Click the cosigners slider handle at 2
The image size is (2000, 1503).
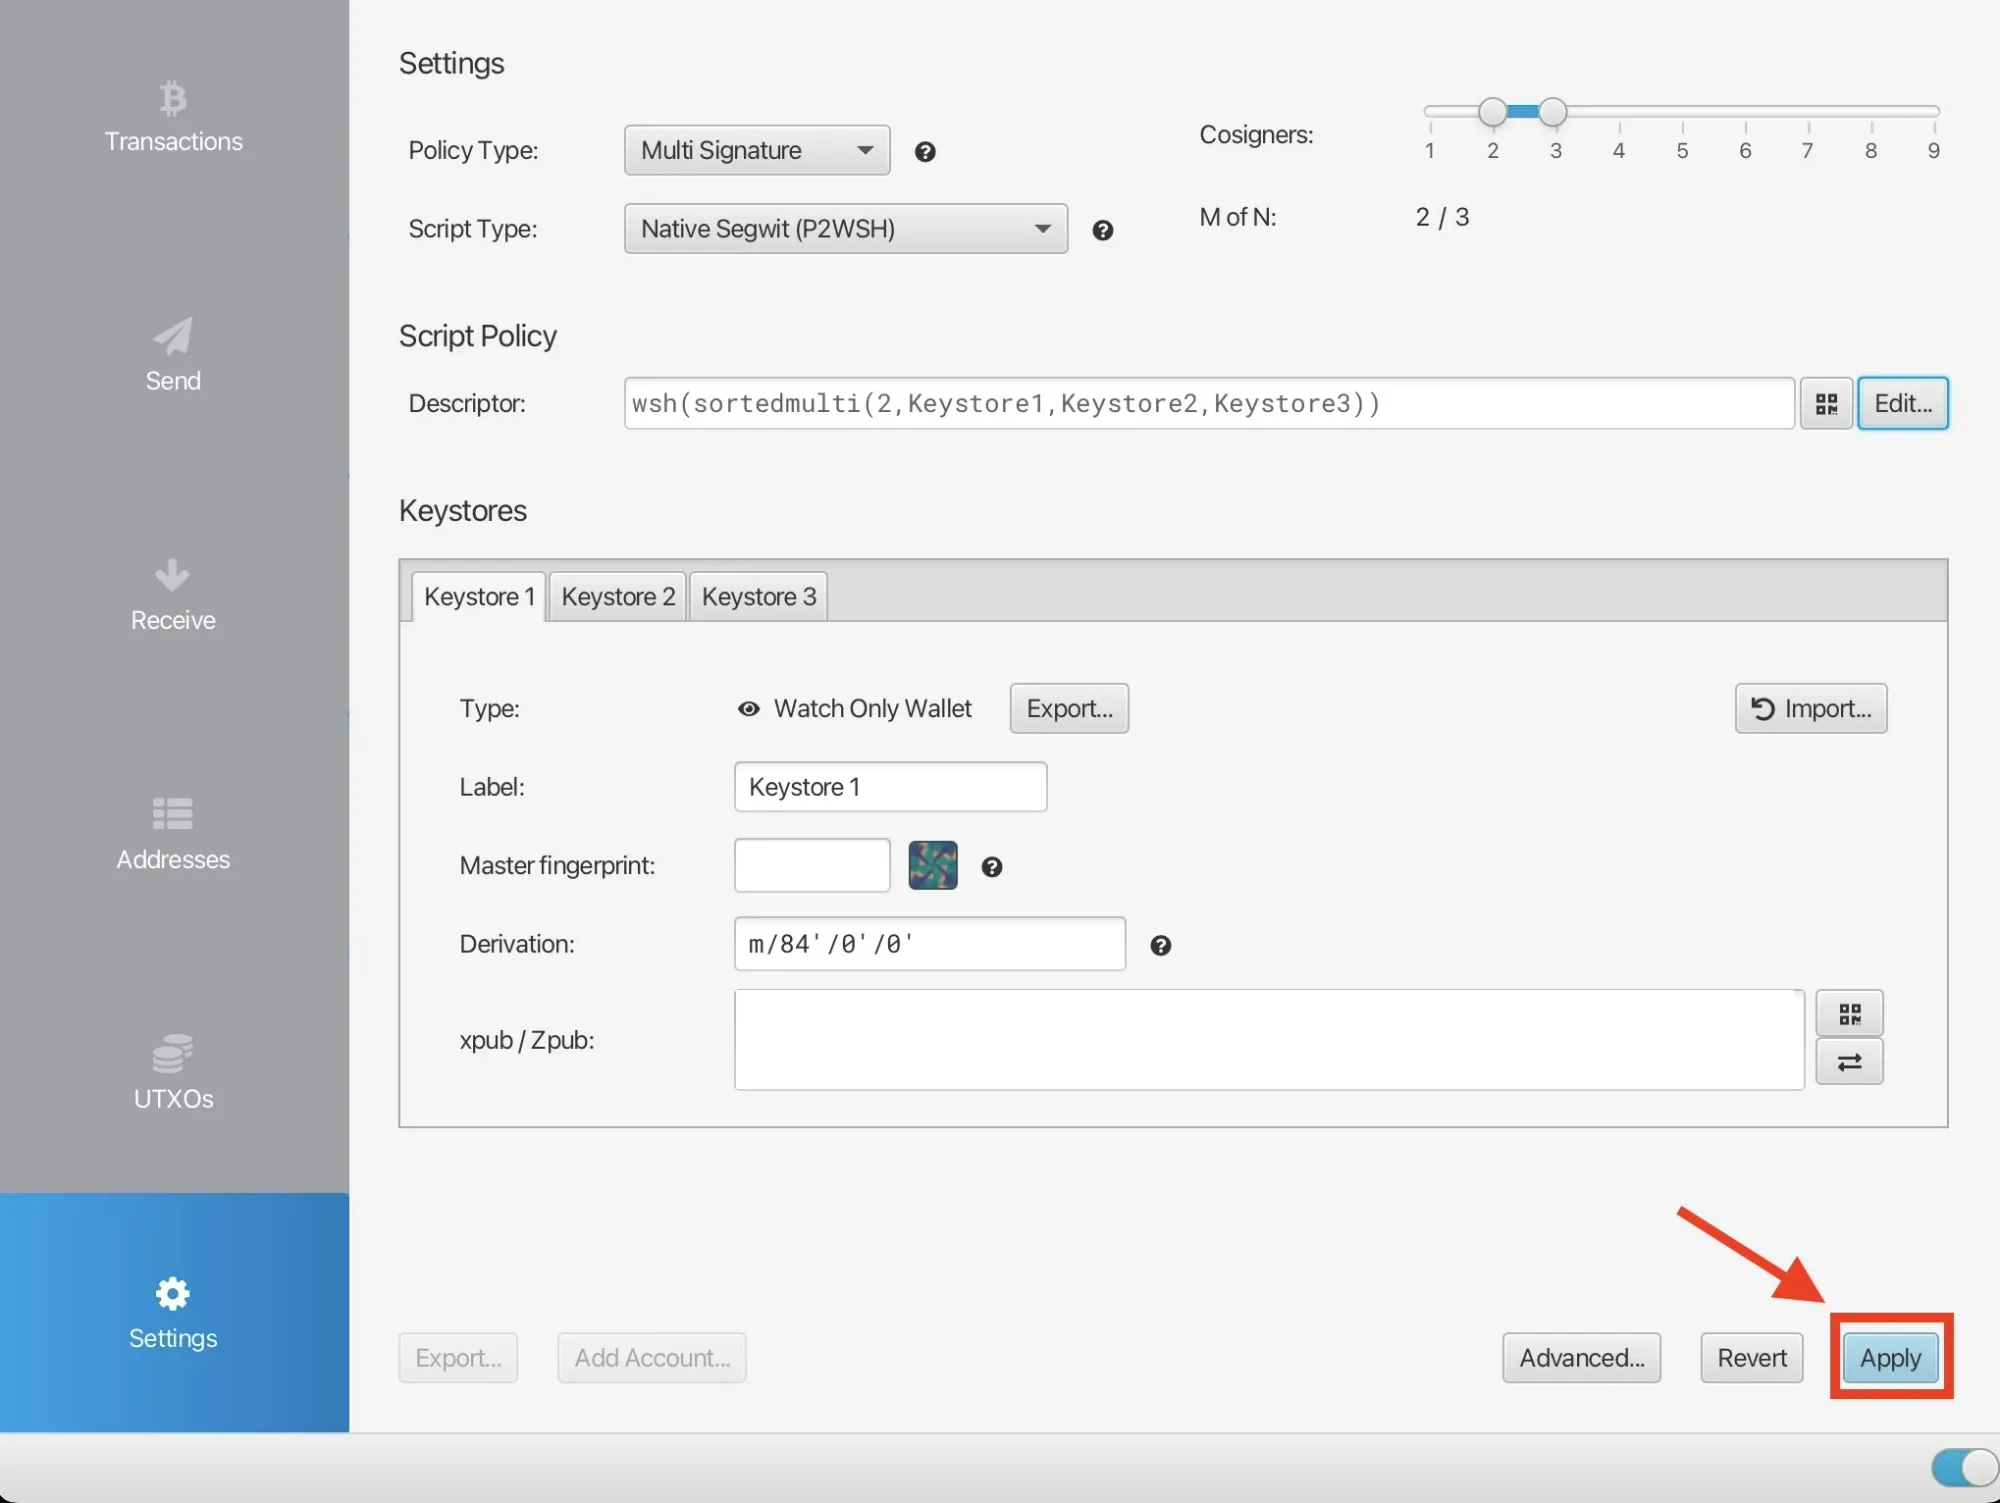pos(1492,112)
